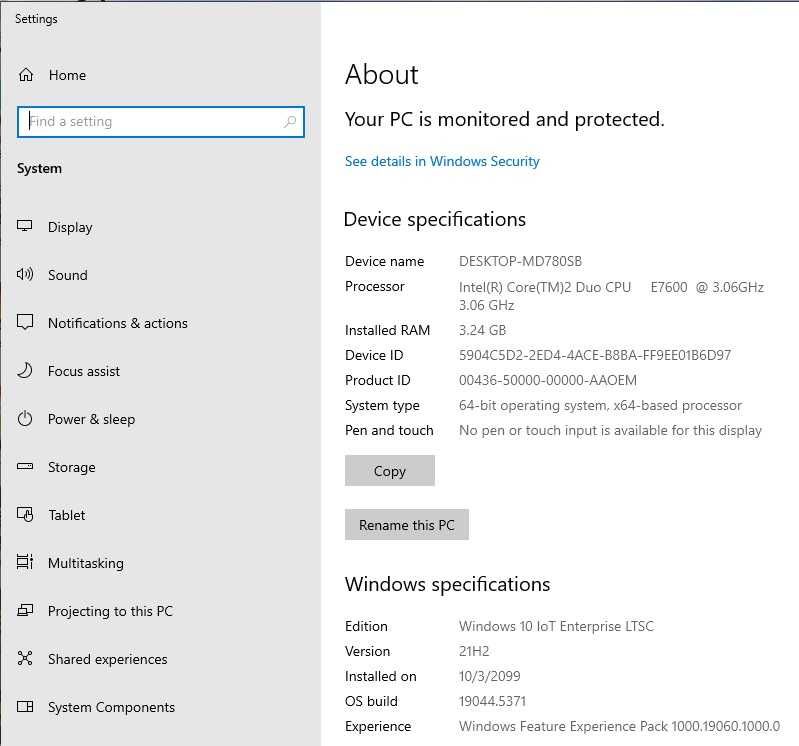Click the Projecting to this PC icon

point(25,610)
